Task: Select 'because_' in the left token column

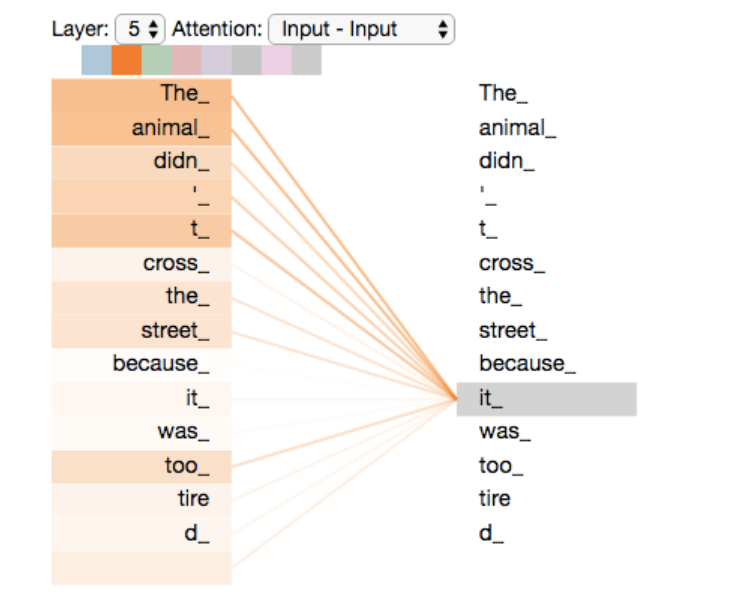Action: pos(142,364)
